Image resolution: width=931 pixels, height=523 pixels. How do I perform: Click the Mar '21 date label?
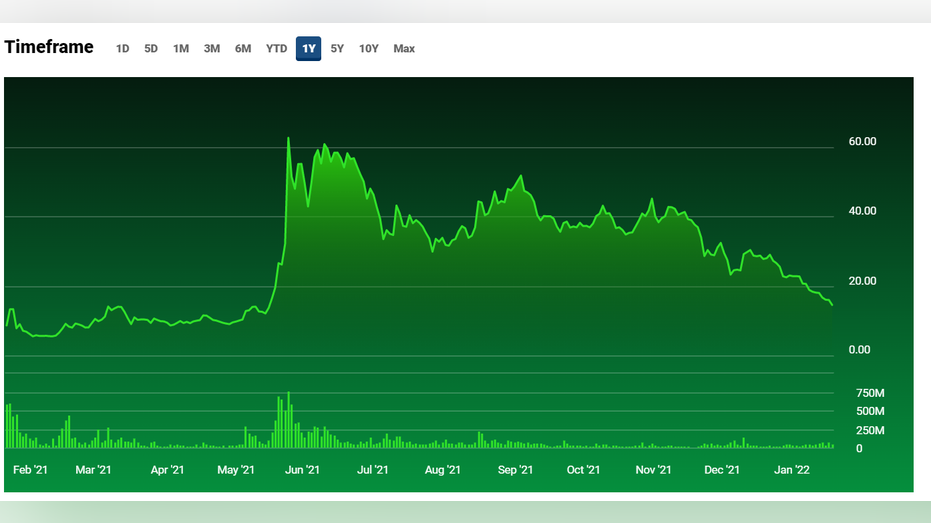pos(93,470)
